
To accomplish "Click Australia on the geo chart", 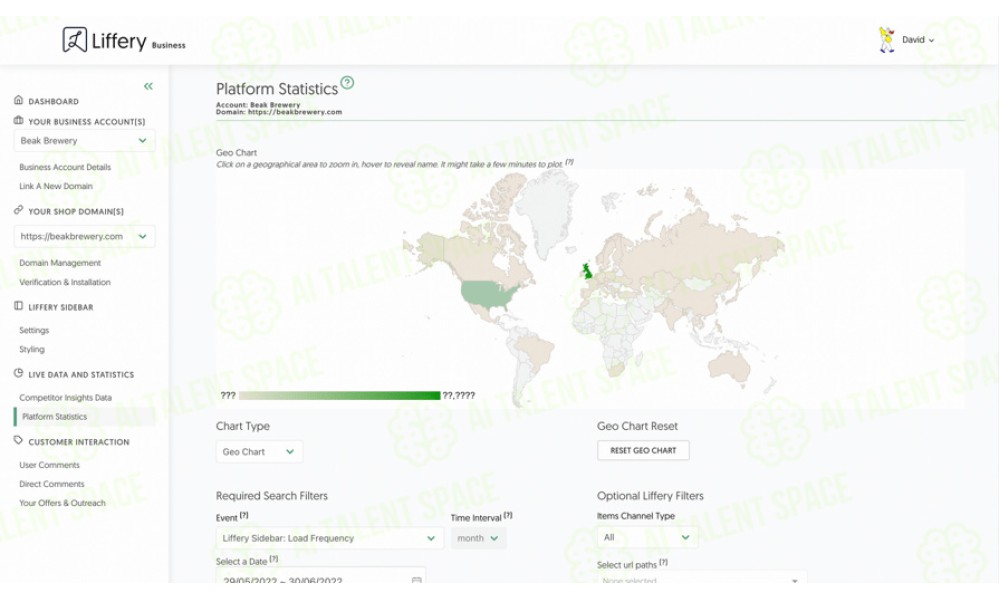I will pyautogui.click(x=731, y=367).
